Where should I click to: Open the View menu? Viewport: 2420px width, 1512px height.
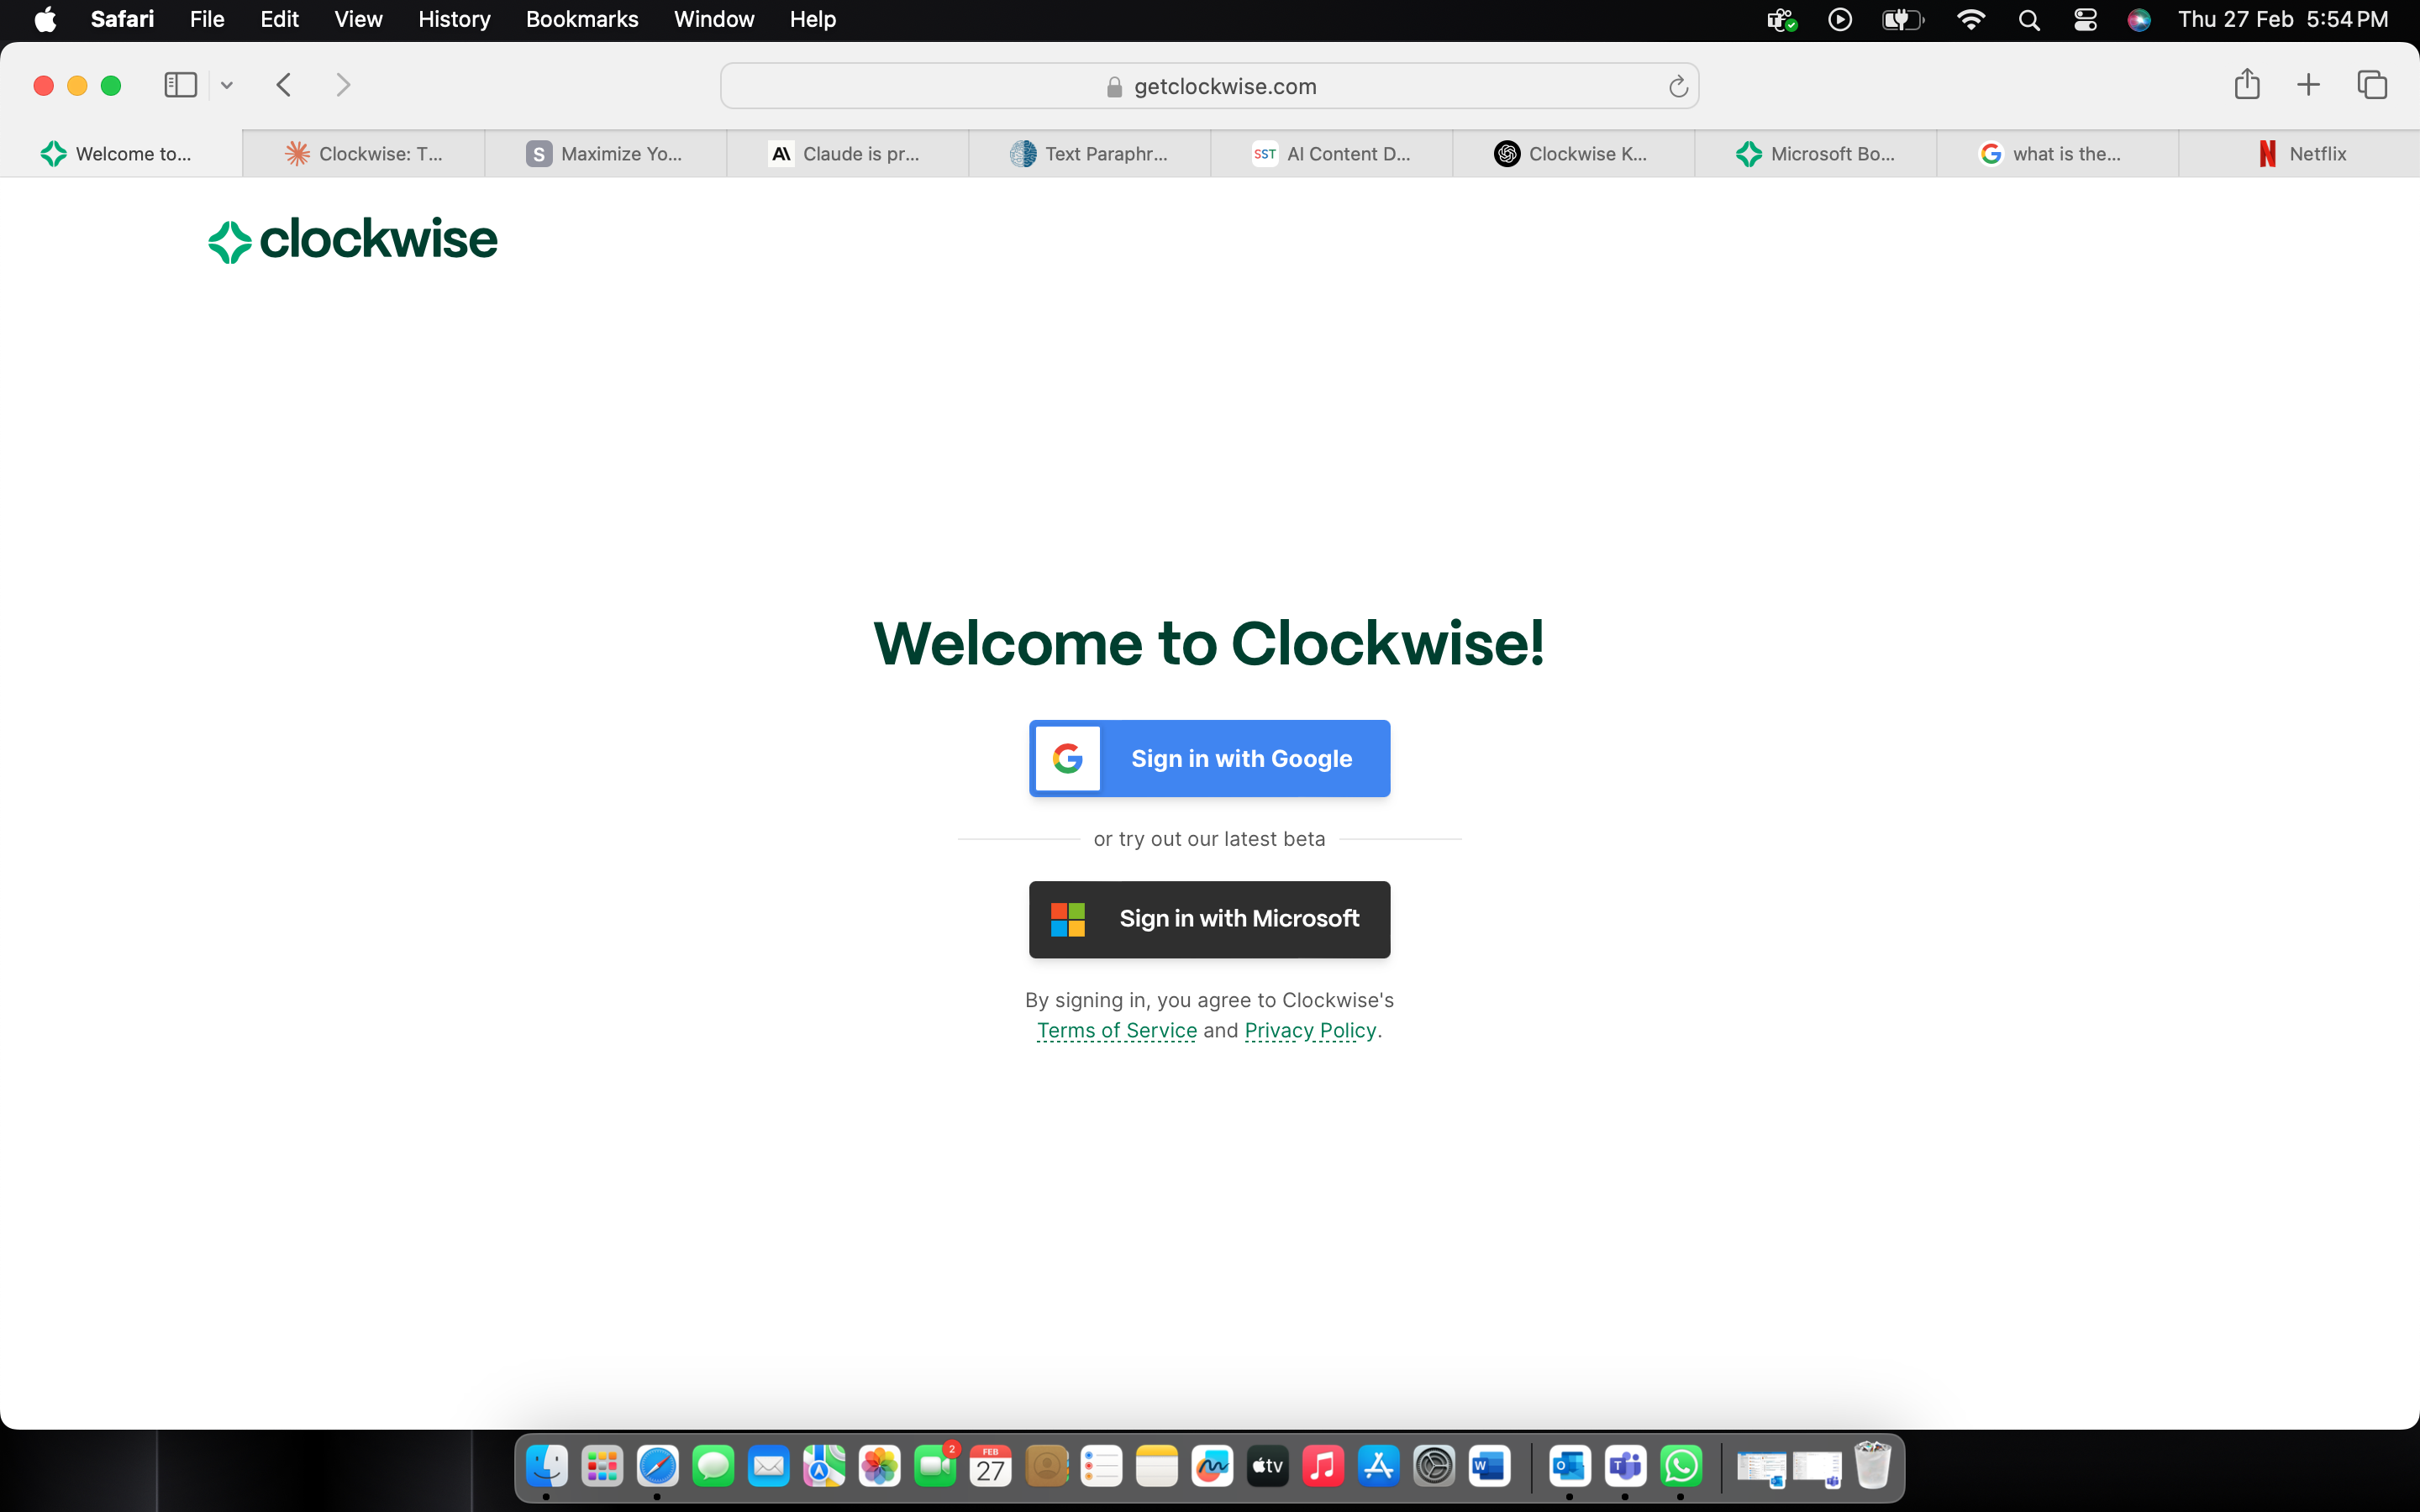(358, 20)
